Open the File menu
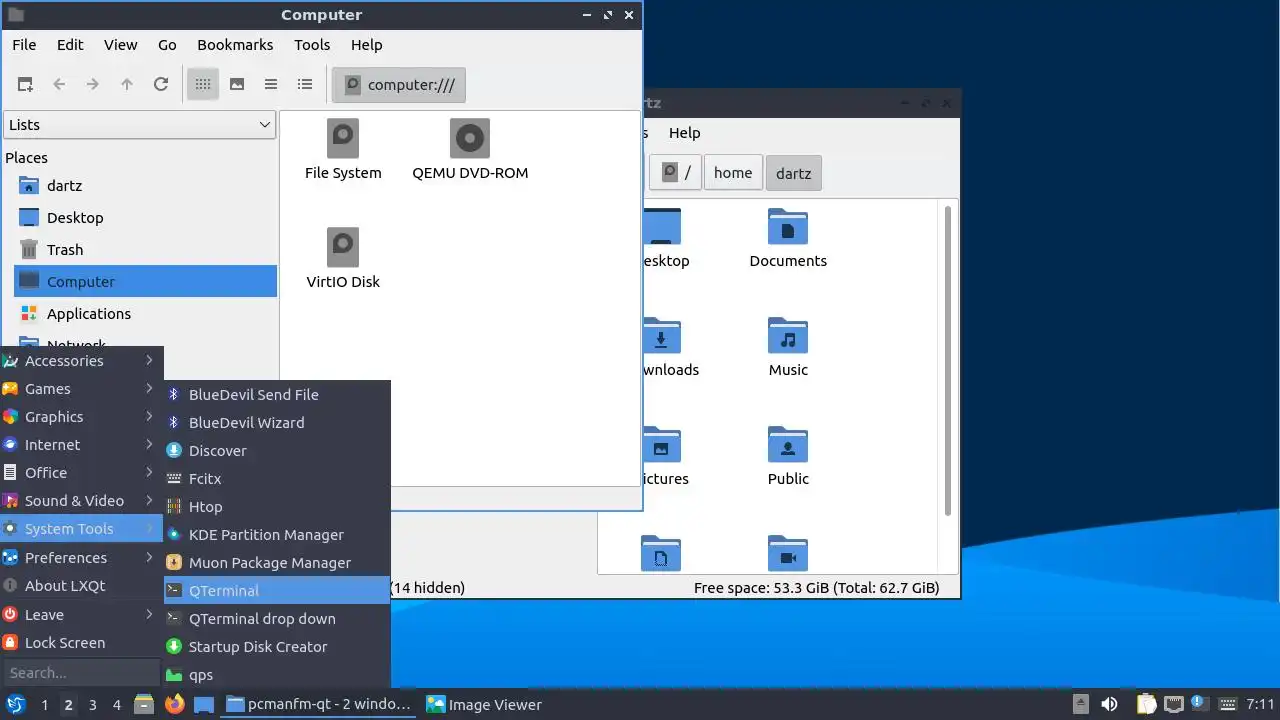Screen dimensions: 1280x720 click(24, 45)
